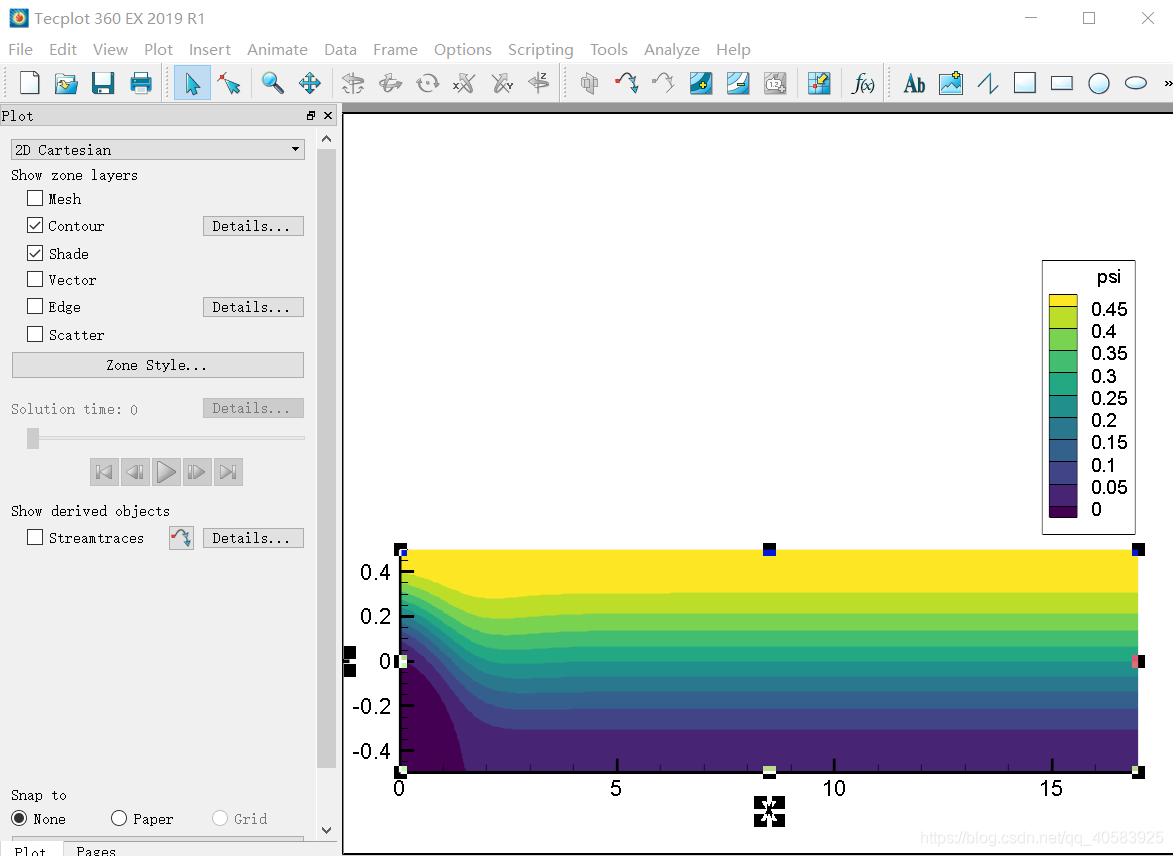Click the yellow 0.45 legend swatch
The image size is (1173, 856).
1062,301
